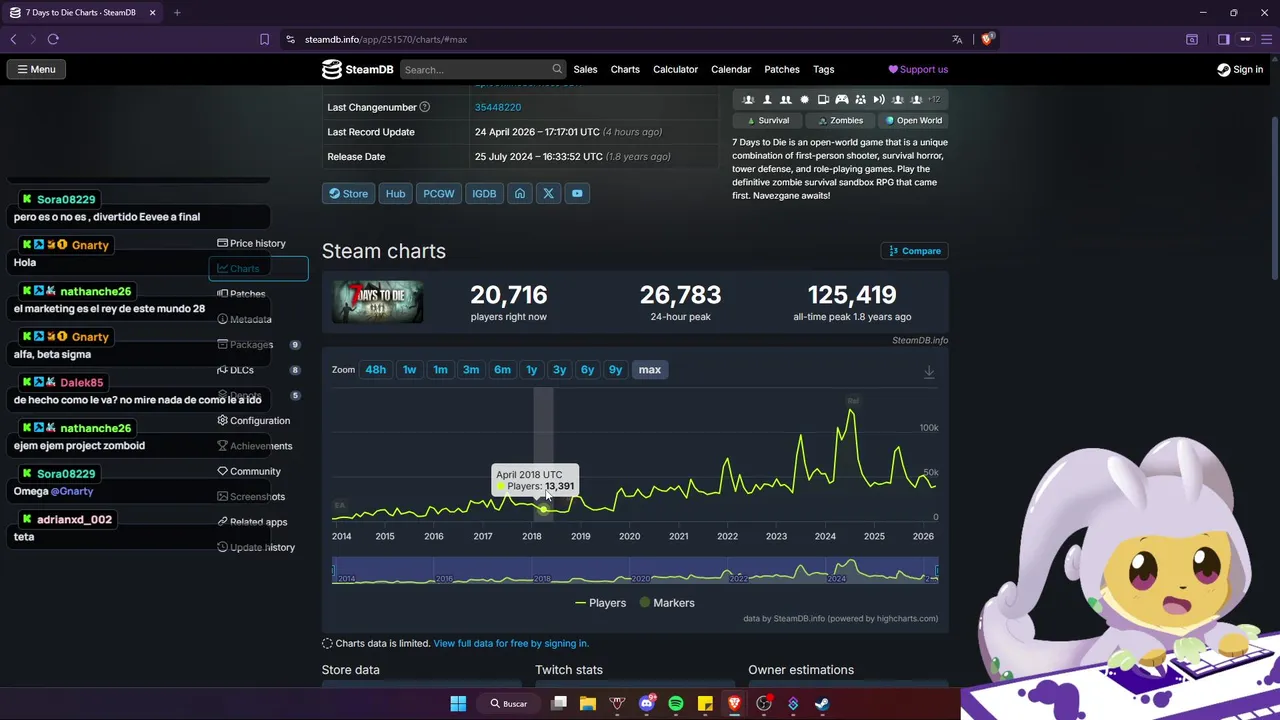Select the Survival tag
The width and height of the screenshot is (1280, 720).
tap(768, 120)
